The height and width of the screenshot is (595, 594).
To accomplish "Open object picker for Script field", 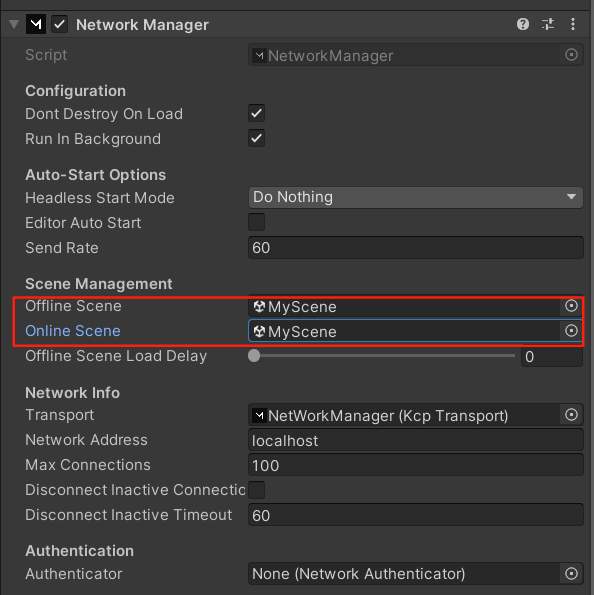I will (x=571, y=55).
